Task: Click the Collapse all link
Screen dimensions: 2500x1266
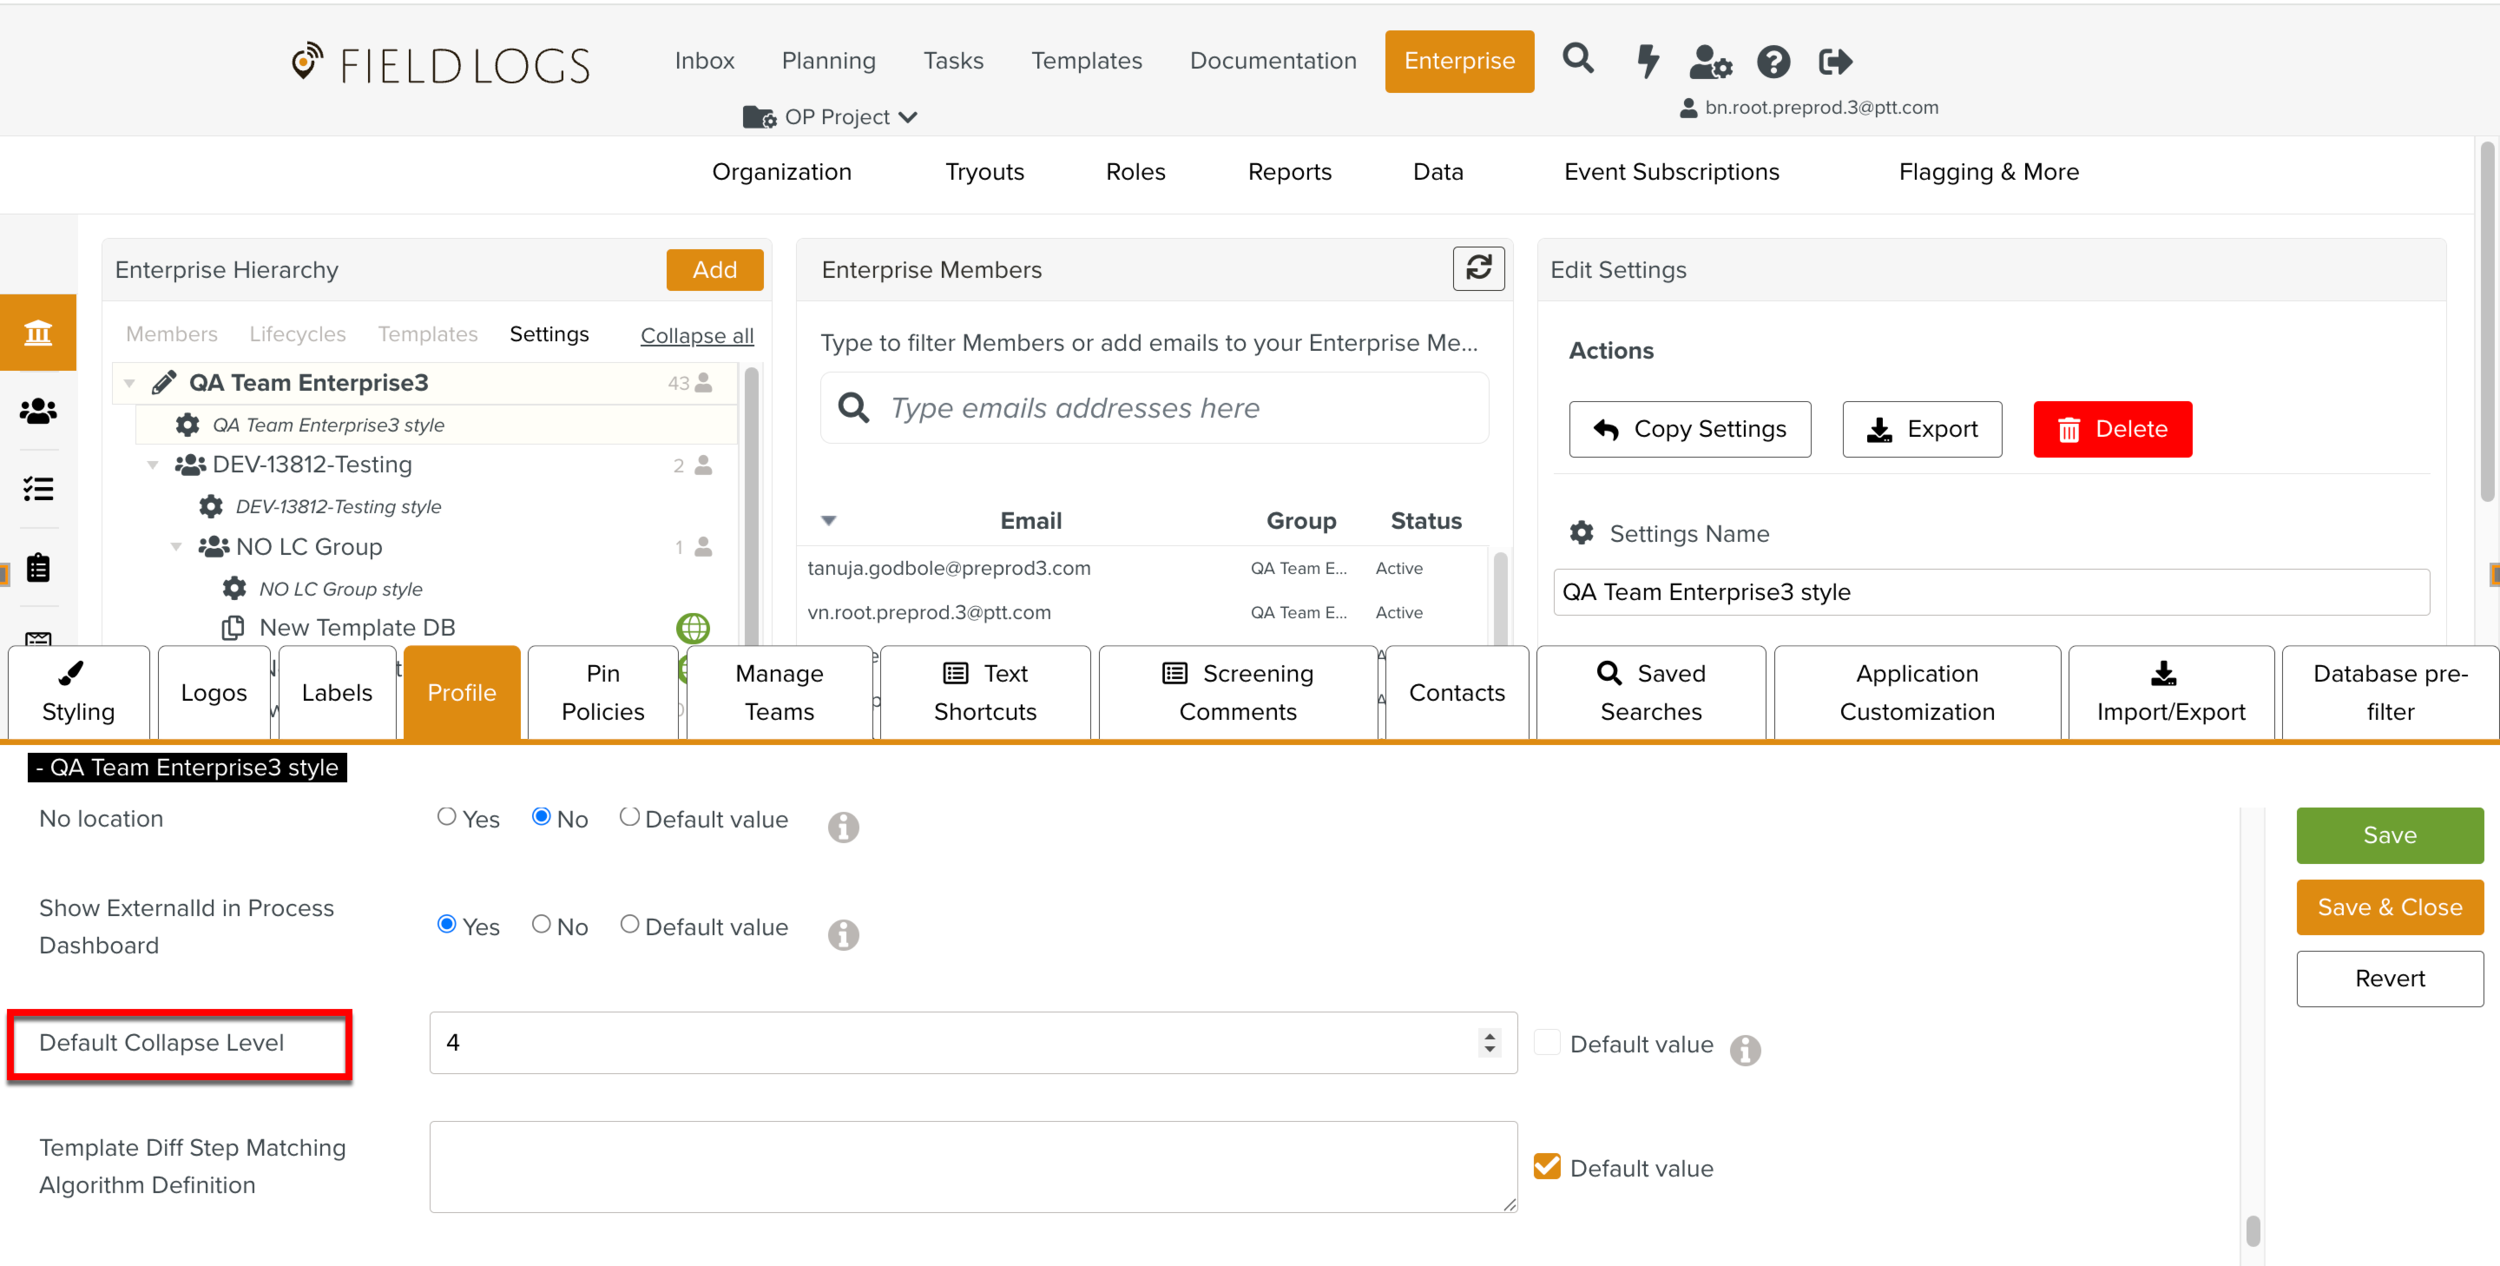Action: (x=697, y=336)
